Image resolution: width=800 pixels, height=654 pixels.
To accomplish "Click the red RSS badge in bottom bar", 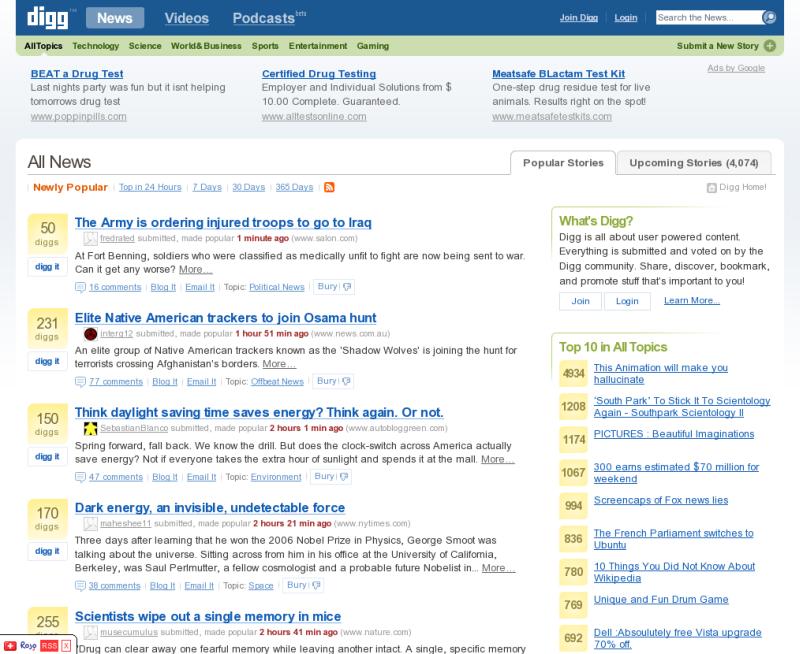I will (49, 646).
